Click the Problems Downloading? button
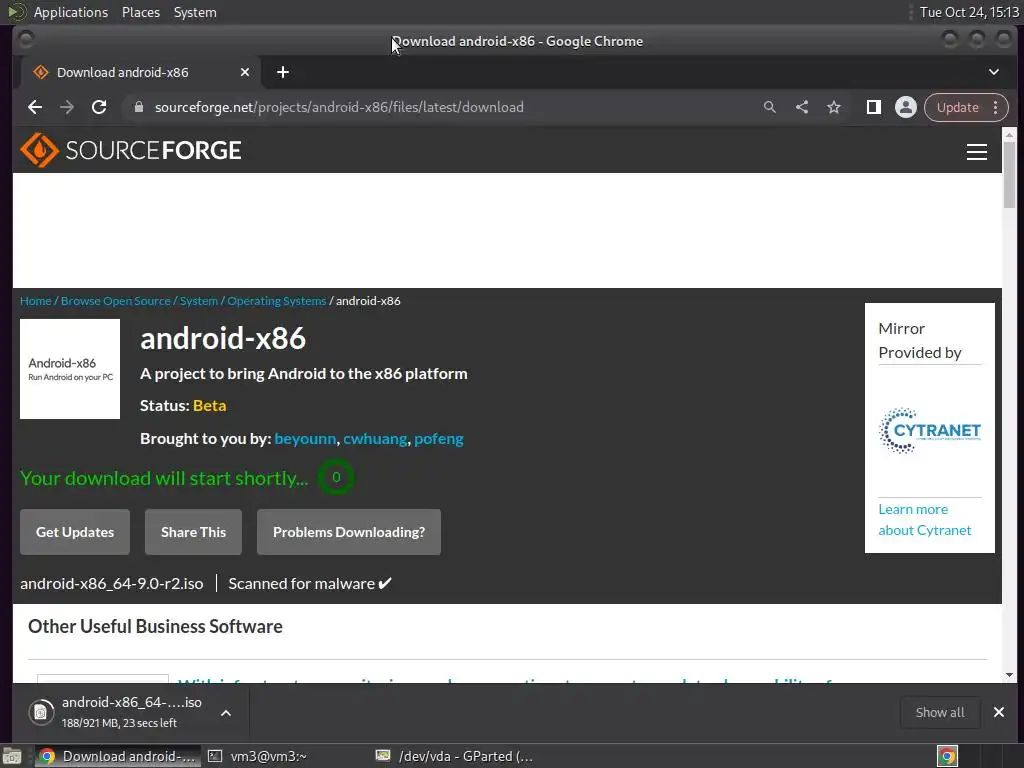This screenshot has height=768, width=1024. [349, 532]
